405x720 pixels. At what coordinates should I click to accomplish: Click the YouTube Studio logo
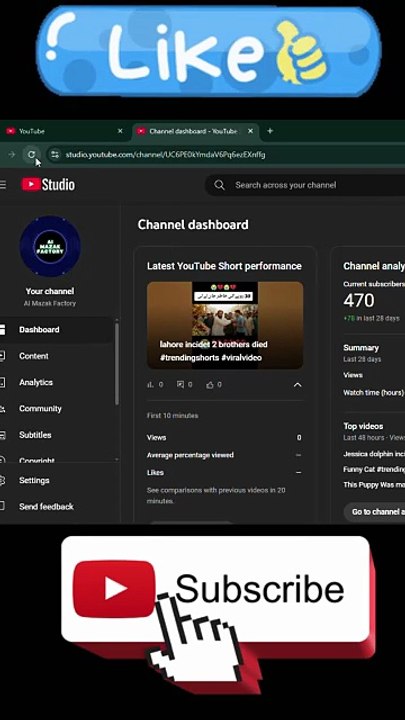[48, 185]
